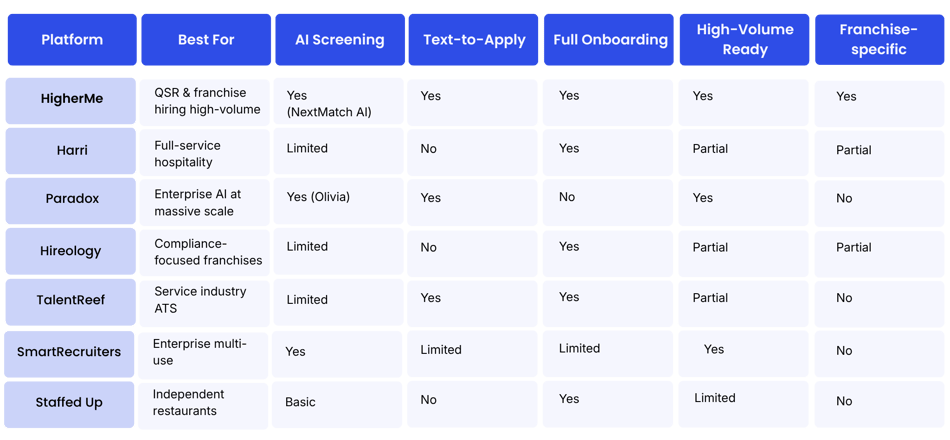Select the TalentReef platform cell

[71, 302]
